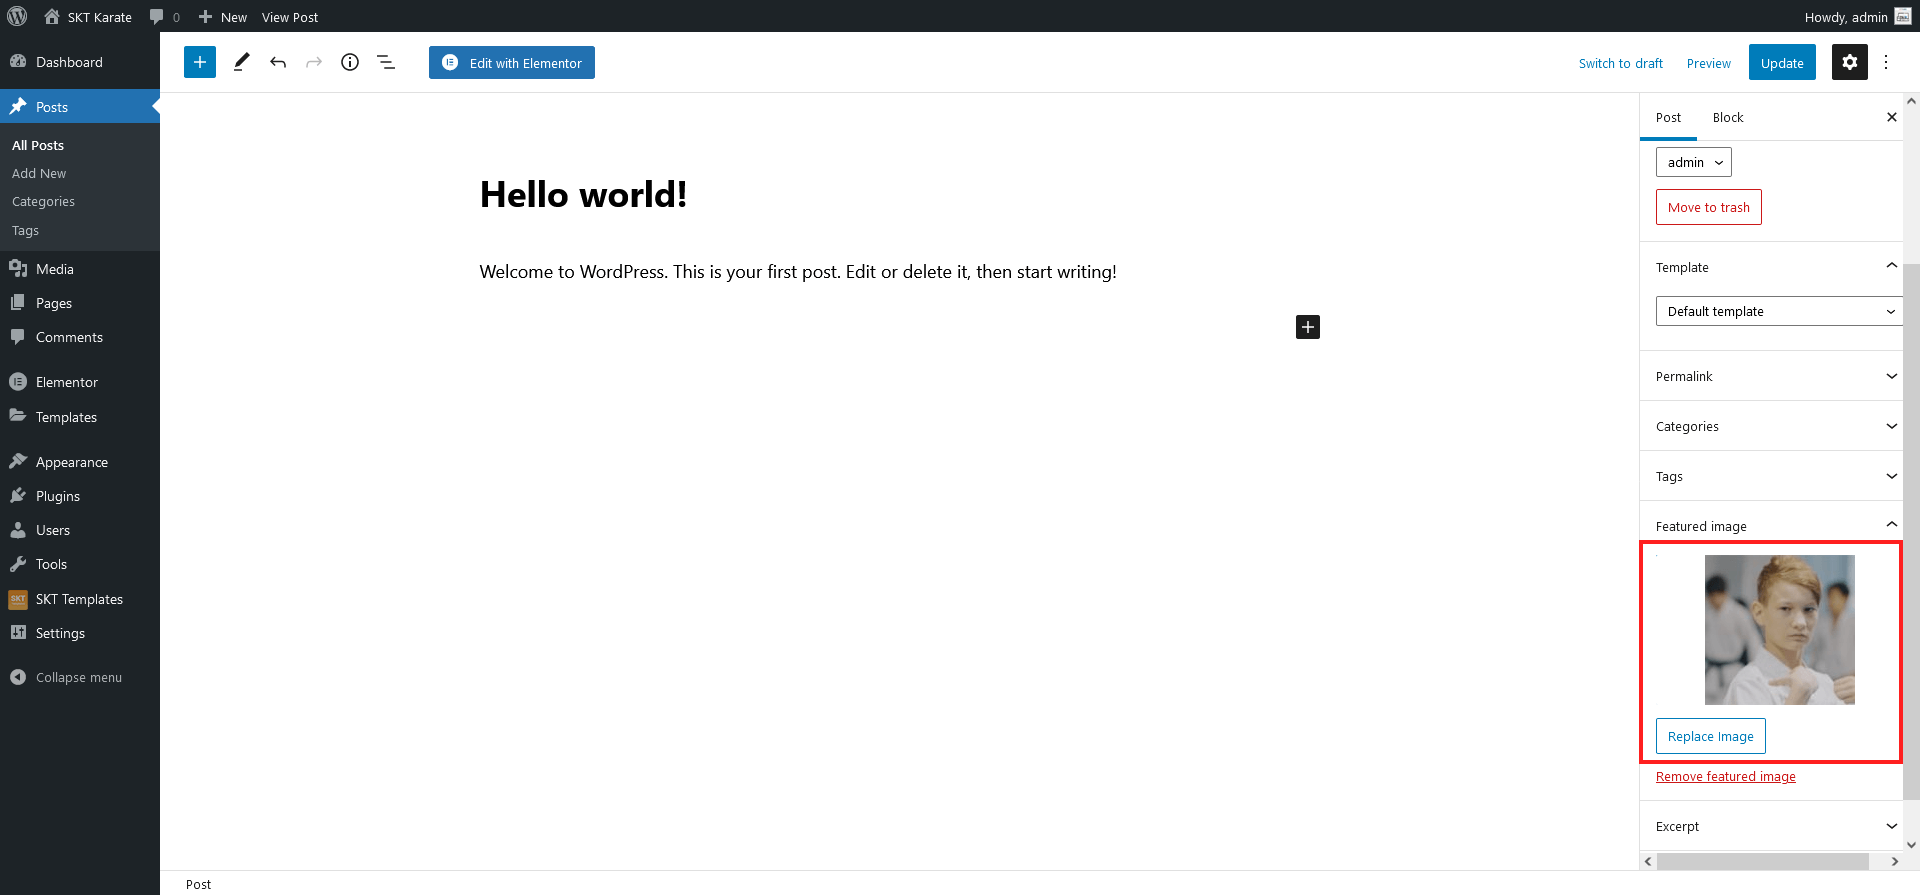Open the Default template dropdown
The width and height of the screenshot is (1920, 895).
coord(1778,311)
